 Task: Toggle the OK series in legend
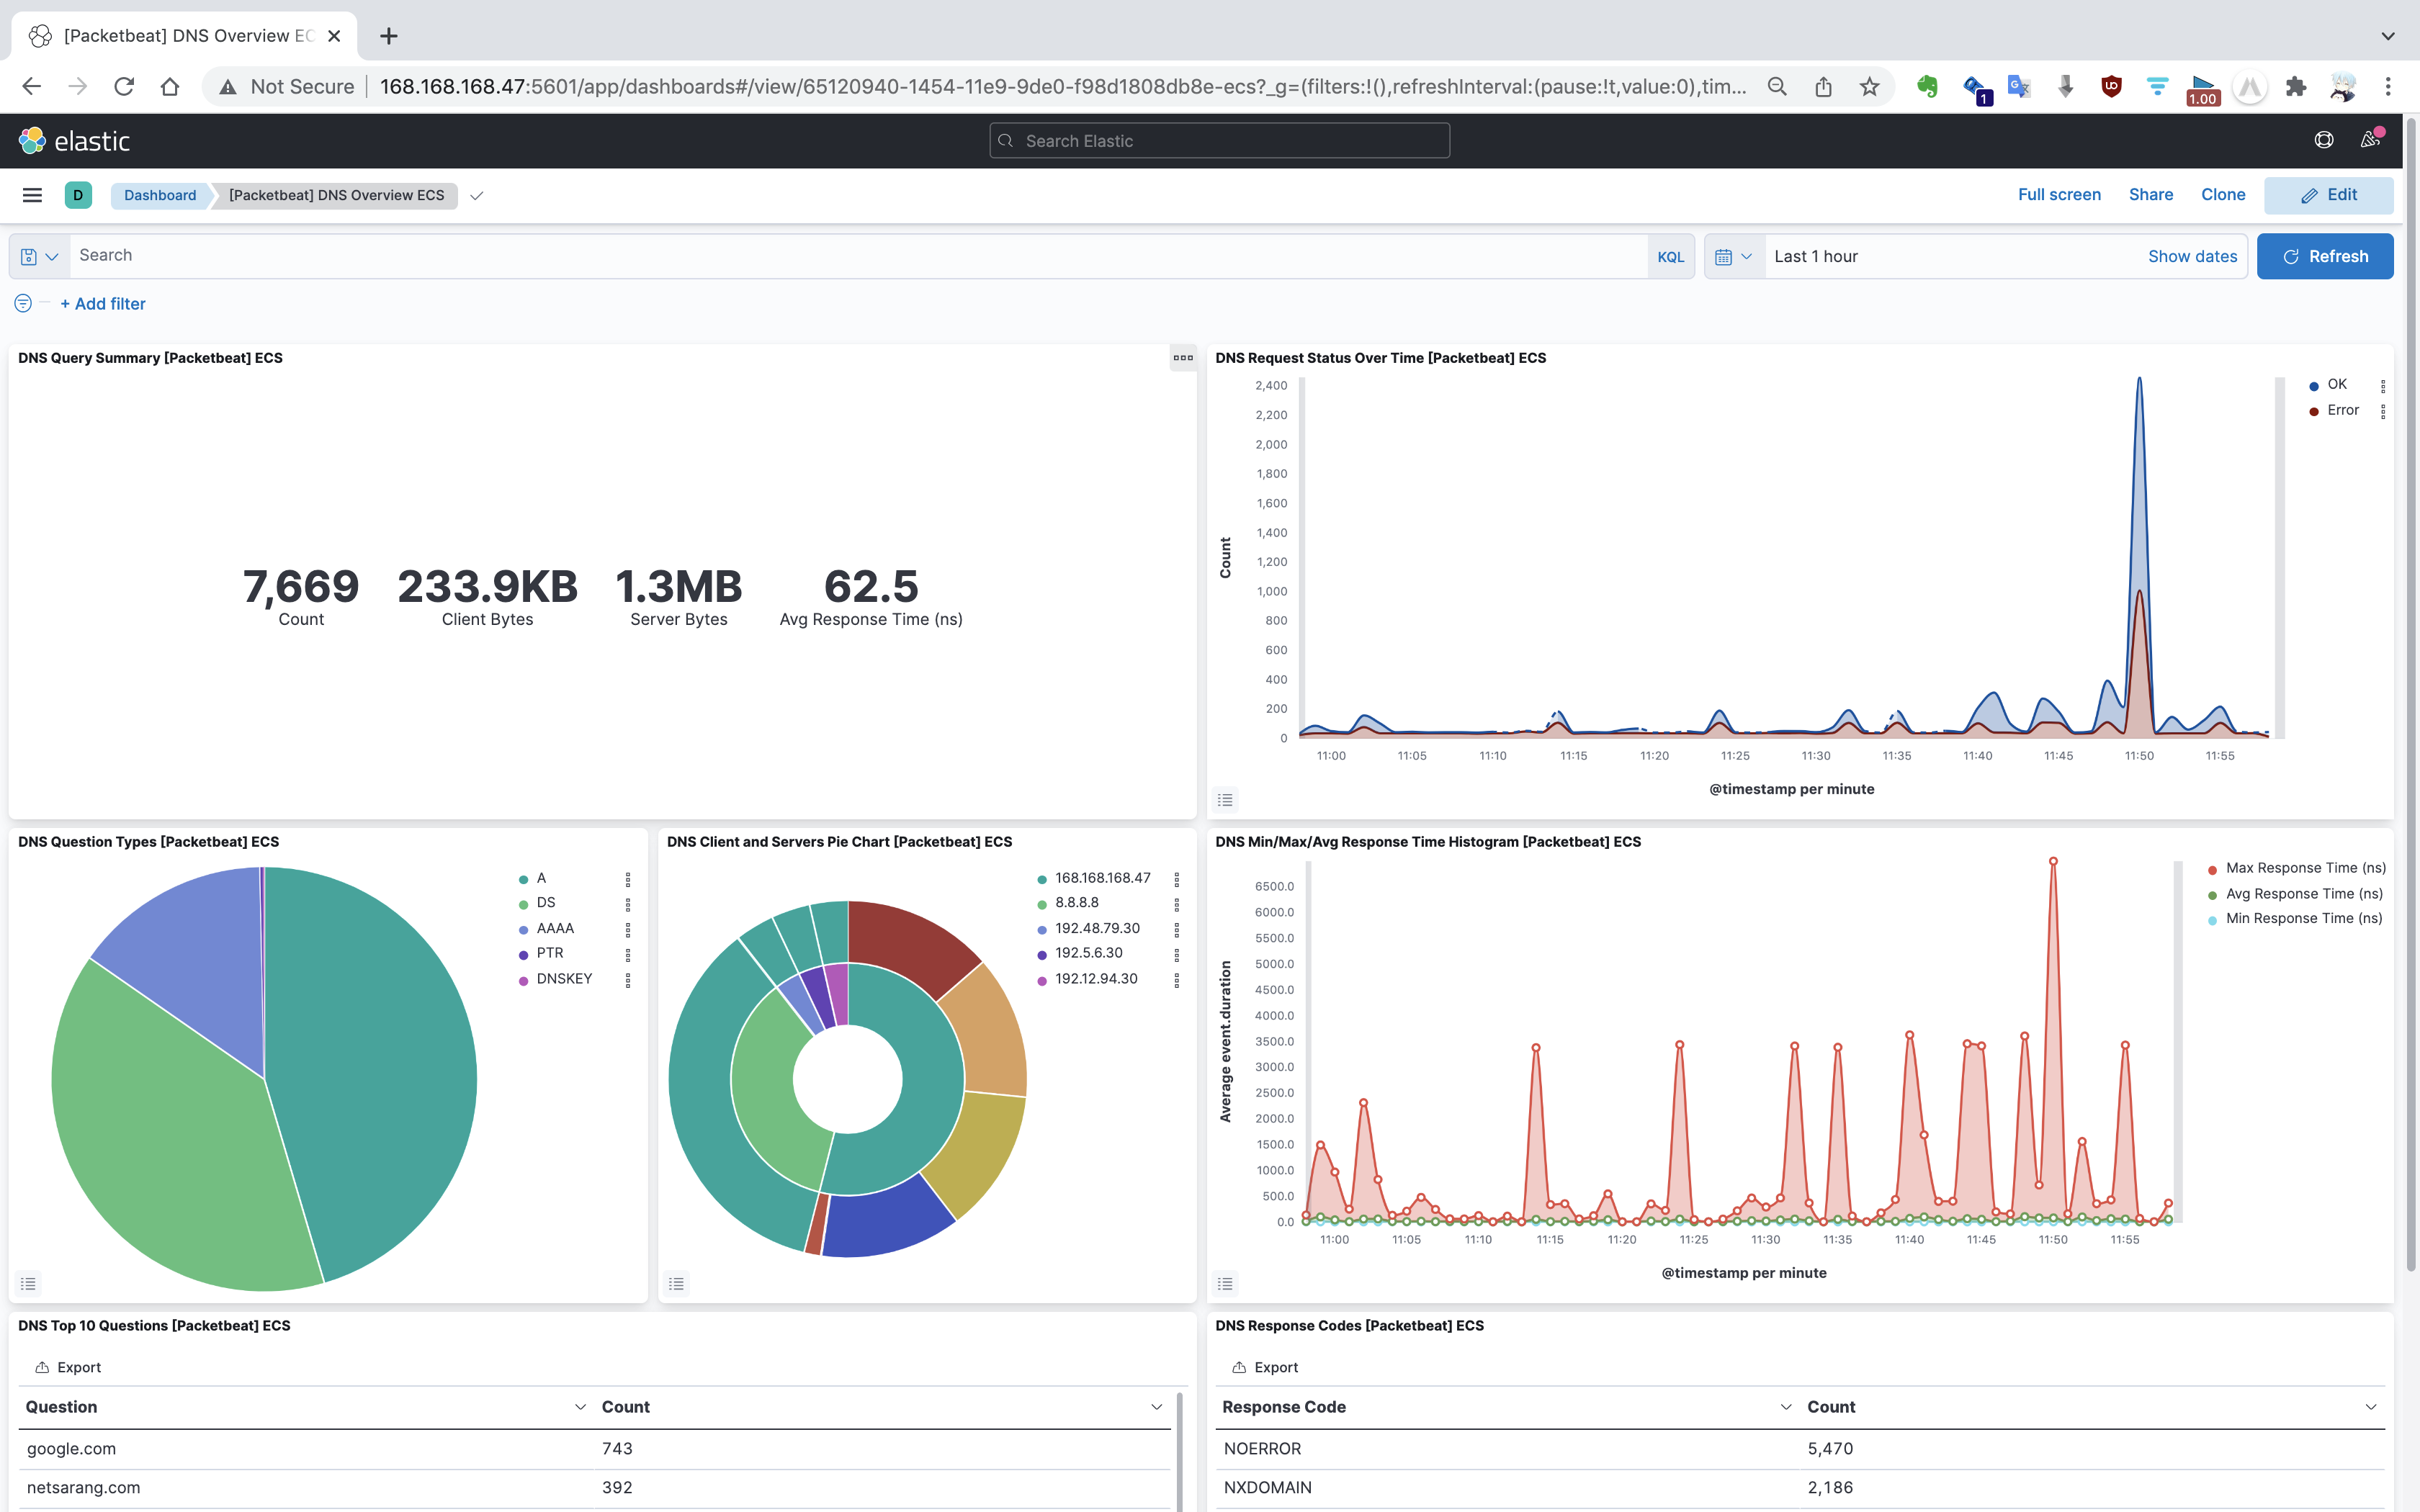click(2336, 384)
